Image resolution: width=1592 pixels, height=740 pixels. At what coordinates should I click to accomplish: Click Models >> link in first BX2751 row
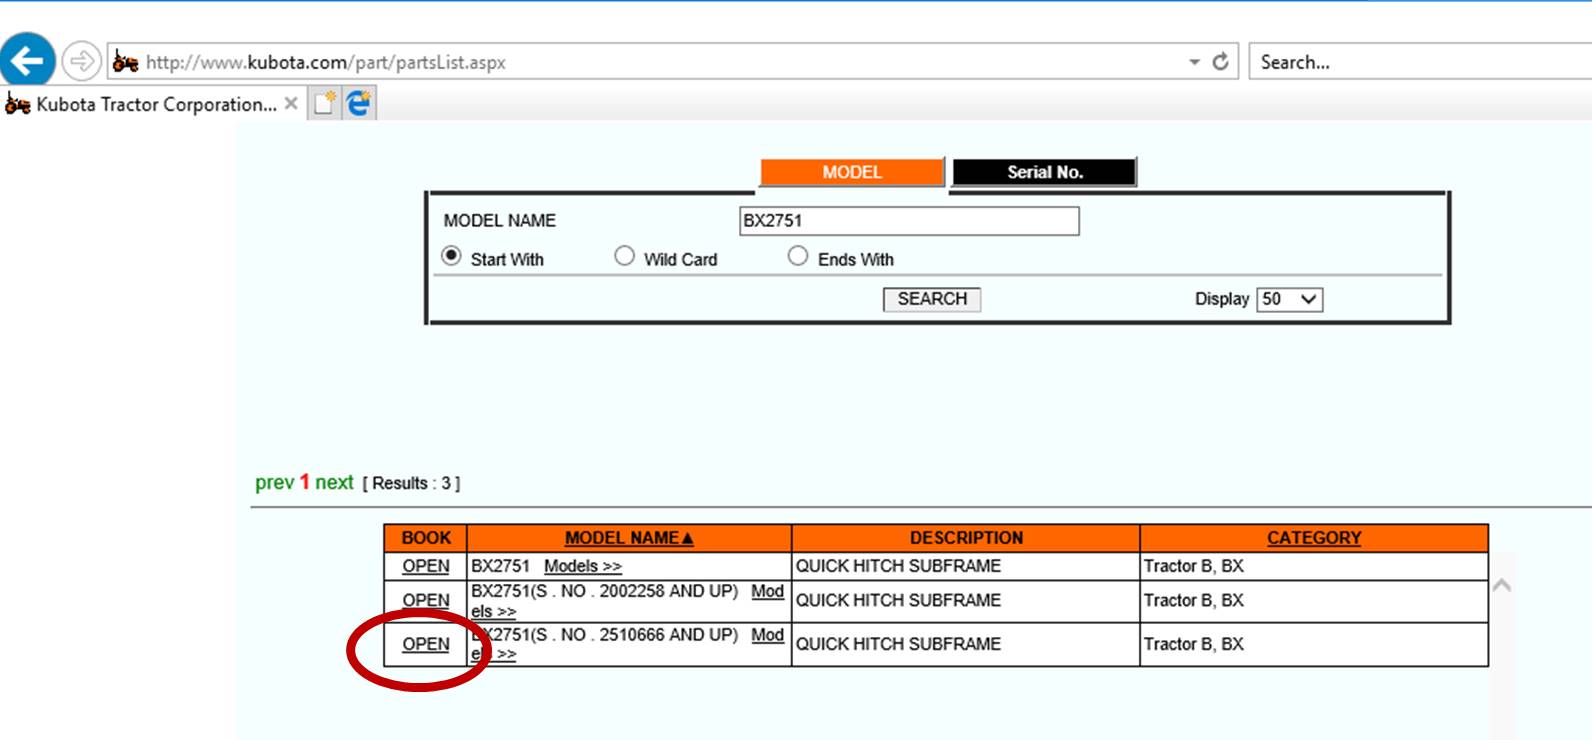coord(583,566)
